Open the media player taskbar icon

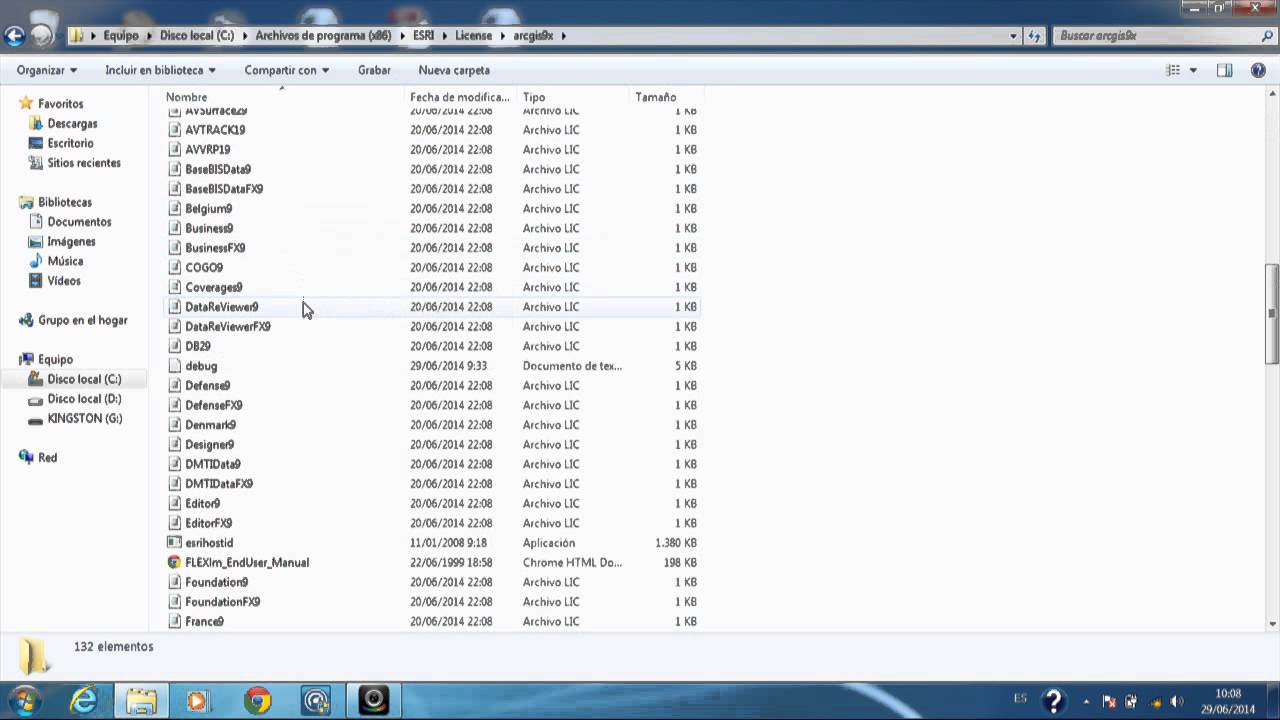[x=199, y=700]
